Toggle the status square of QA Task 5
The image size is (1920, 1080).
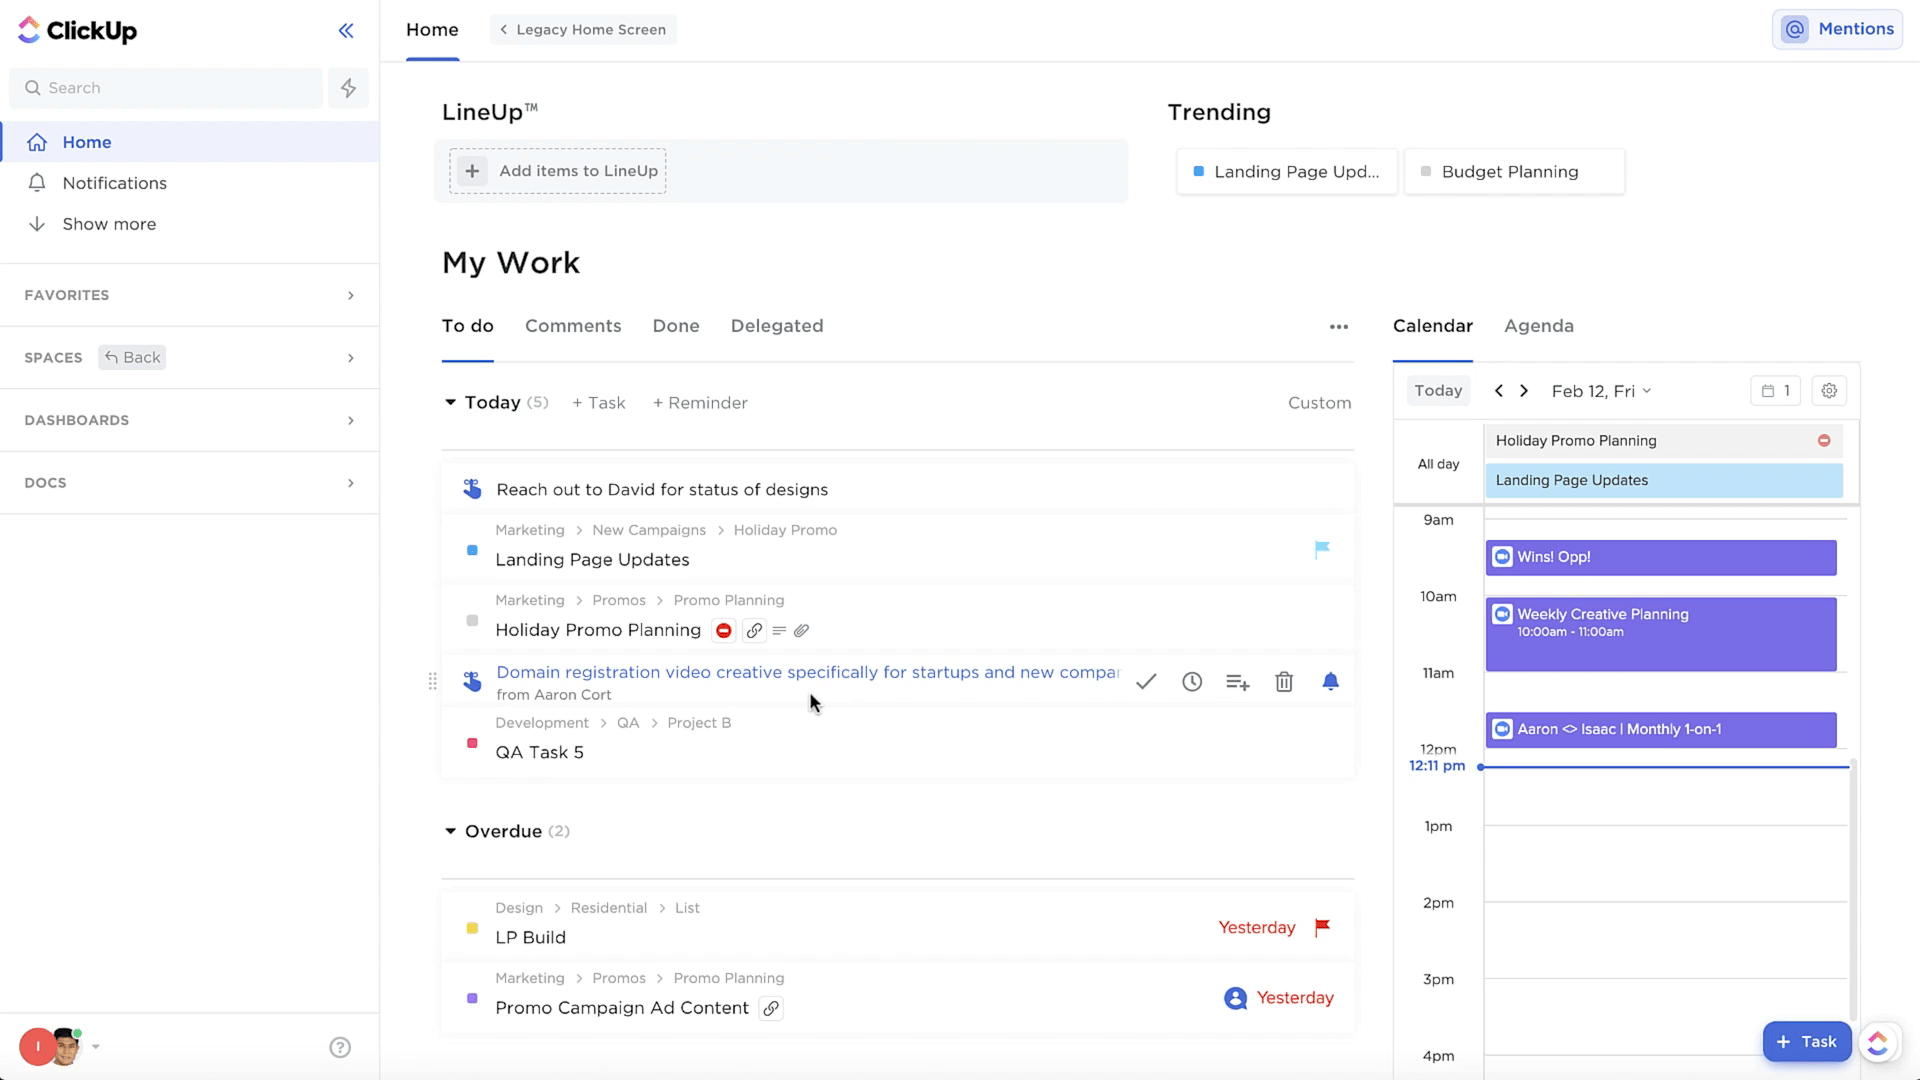[472, 743]
